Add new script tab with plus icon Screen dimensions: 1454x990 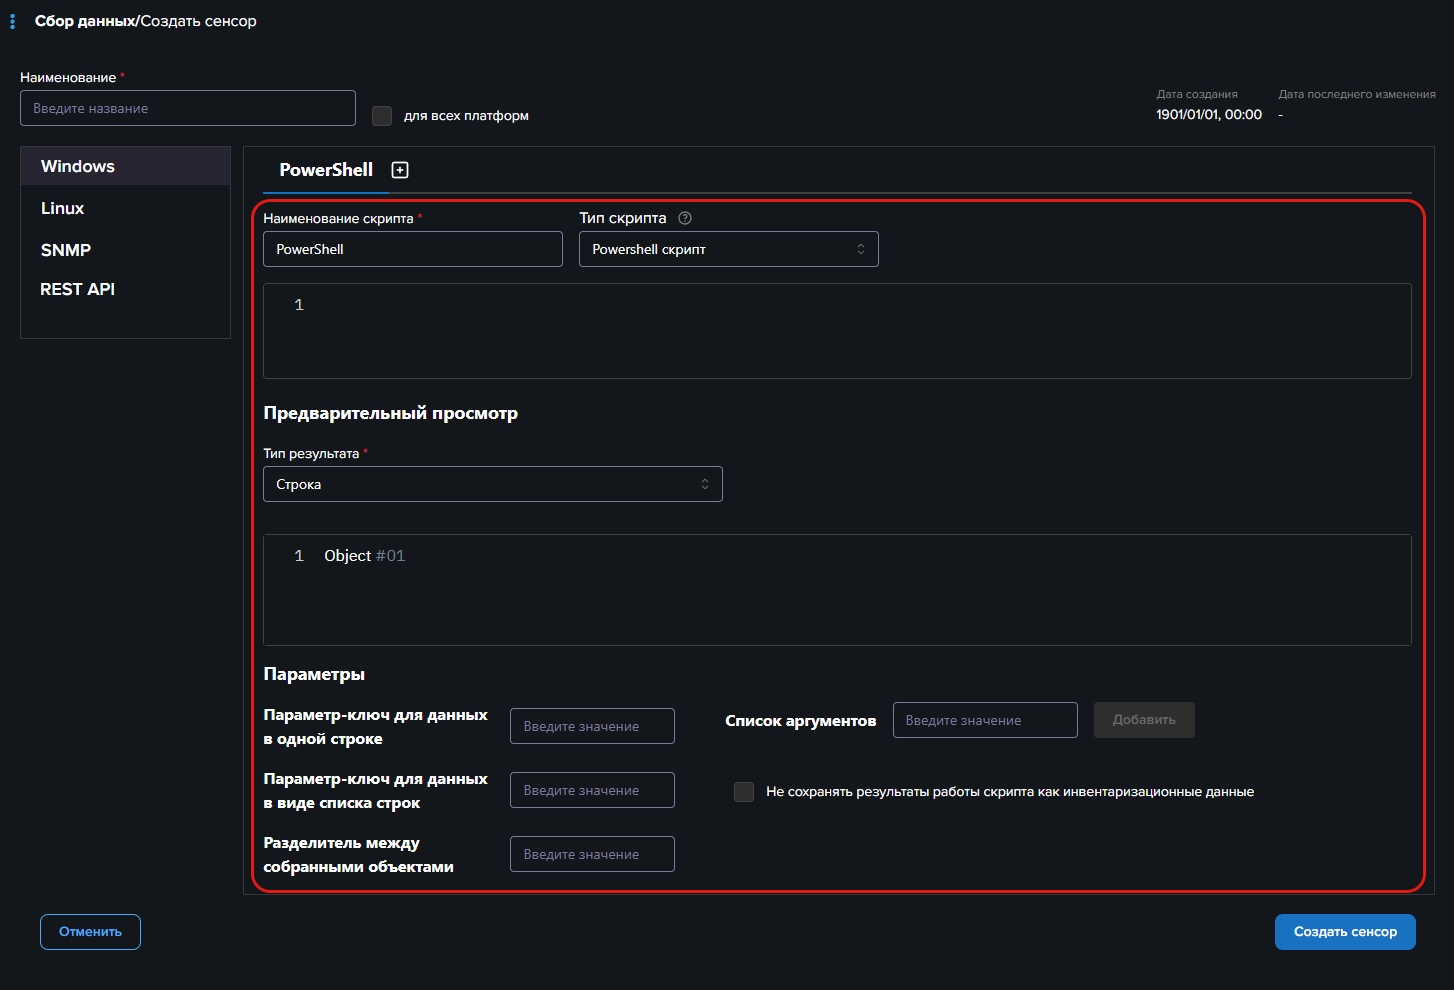[x=400, y=170]
